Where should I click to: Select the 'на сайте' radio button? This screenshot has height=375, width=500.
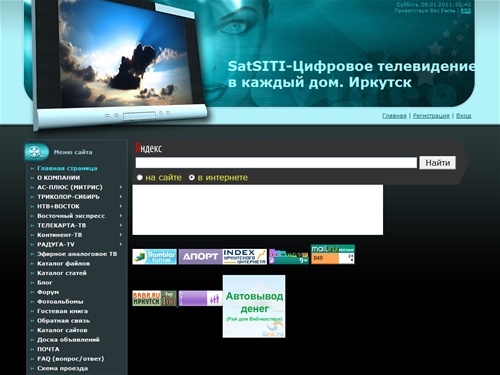pos(140,178)
